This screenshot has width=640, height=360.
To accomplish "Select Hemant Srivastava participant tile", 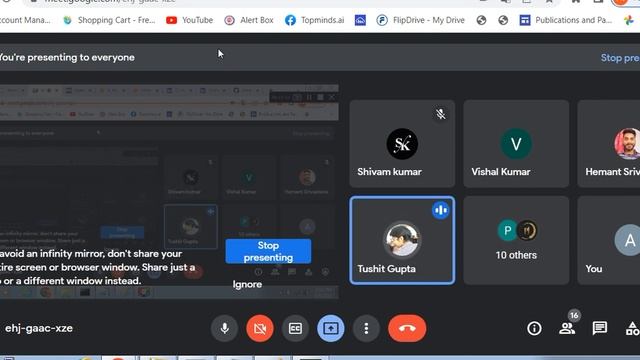I will click(609, 144).
